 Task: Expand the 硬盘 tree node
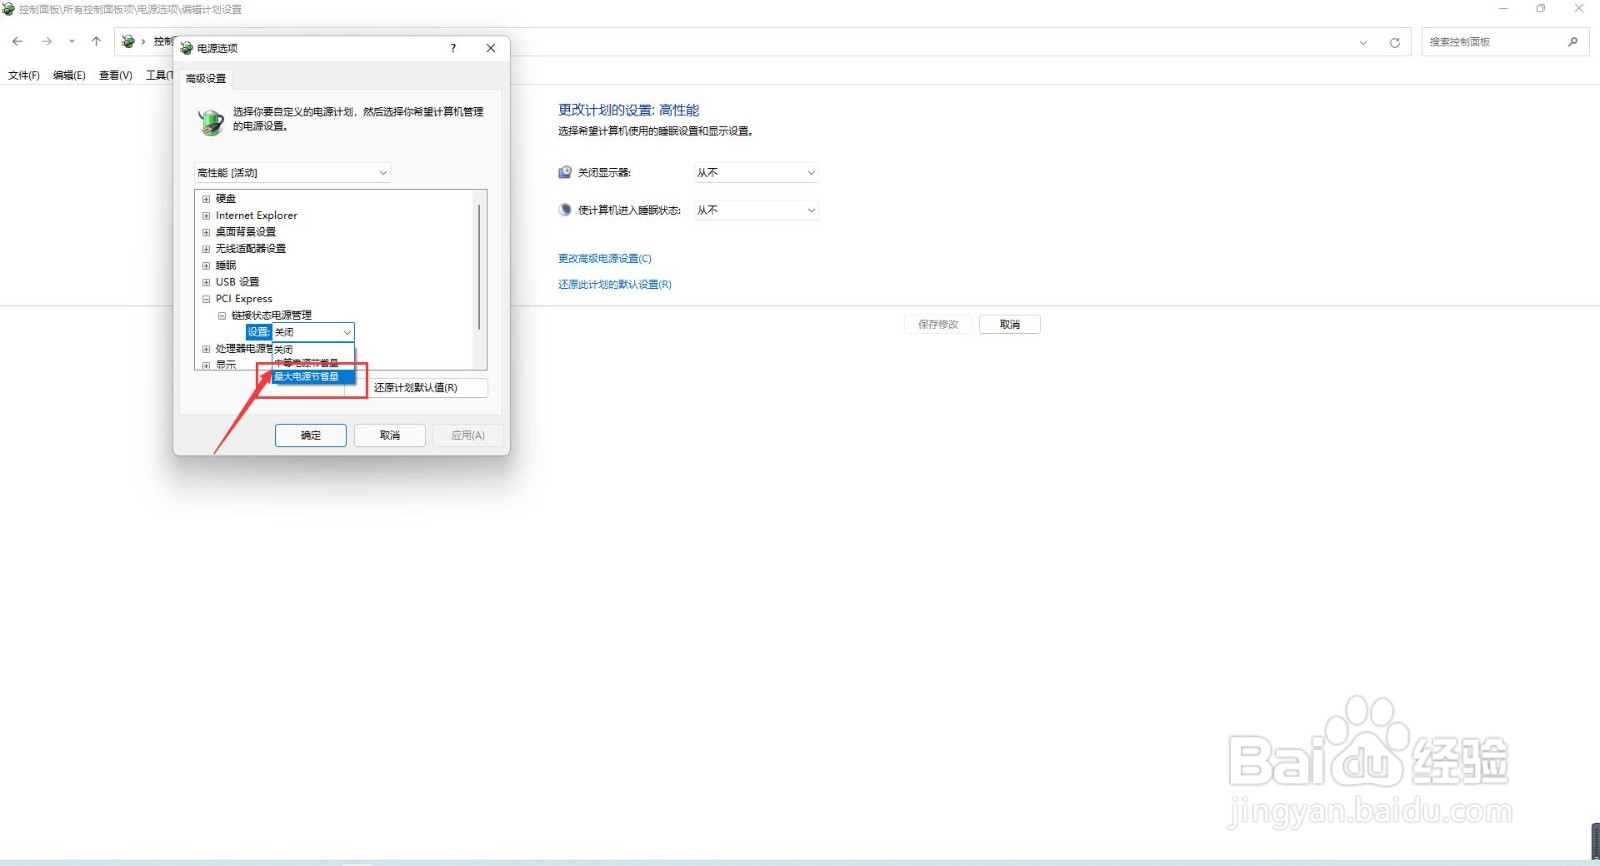[x=206, y=199]
